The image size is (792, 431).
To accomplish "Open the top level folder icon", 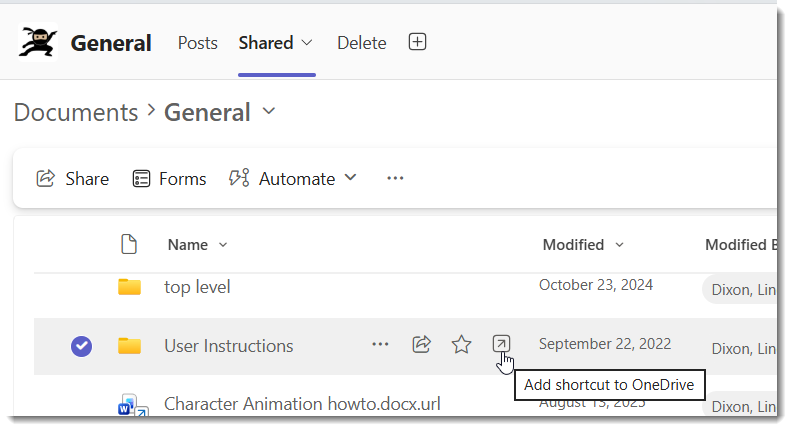I will click(x=129, y=286).
